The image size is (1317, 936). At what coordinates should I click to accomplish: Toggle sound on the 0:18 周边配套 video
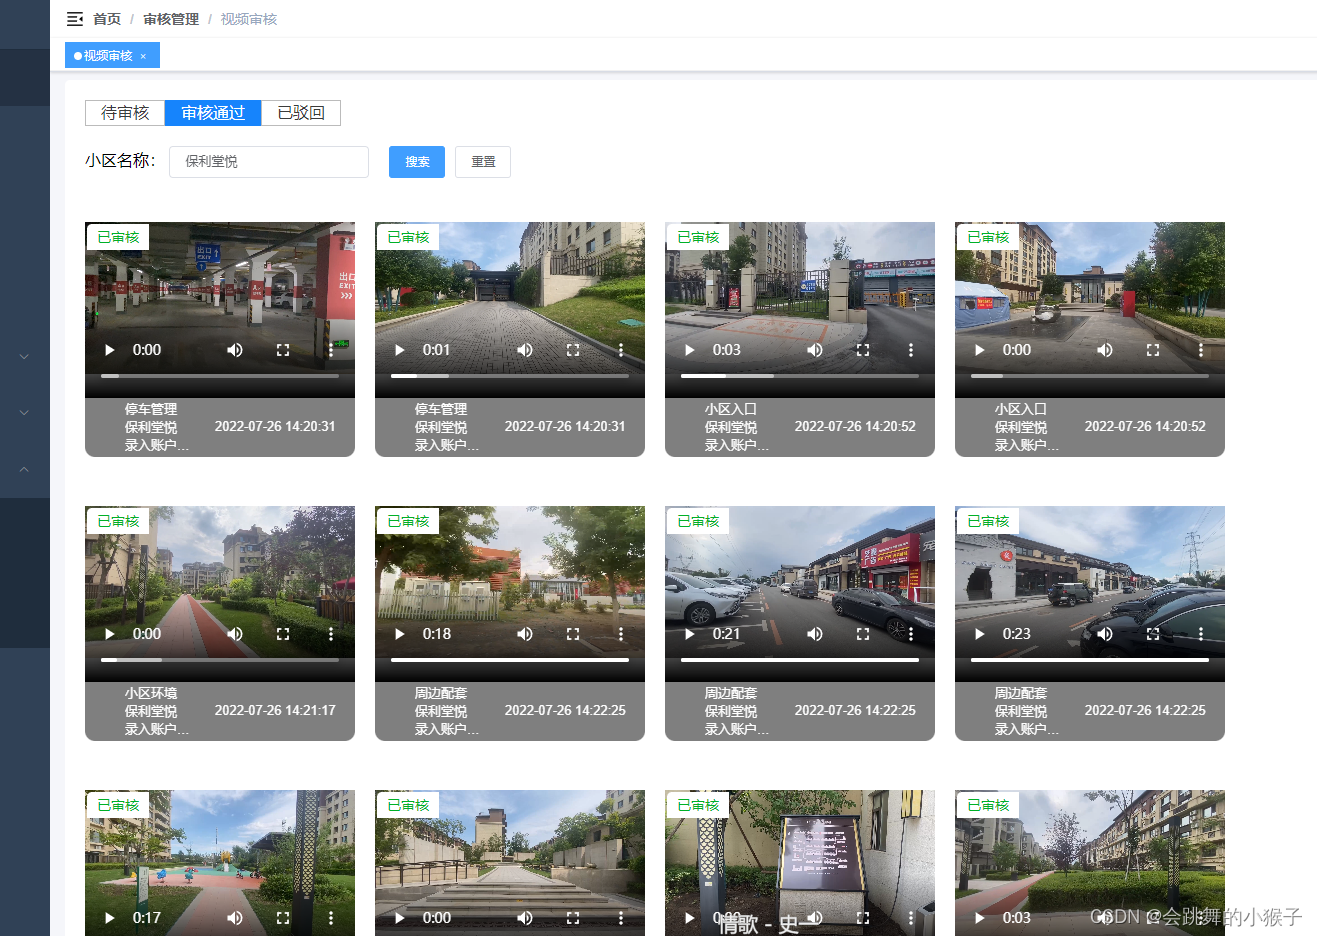[524, 634]
